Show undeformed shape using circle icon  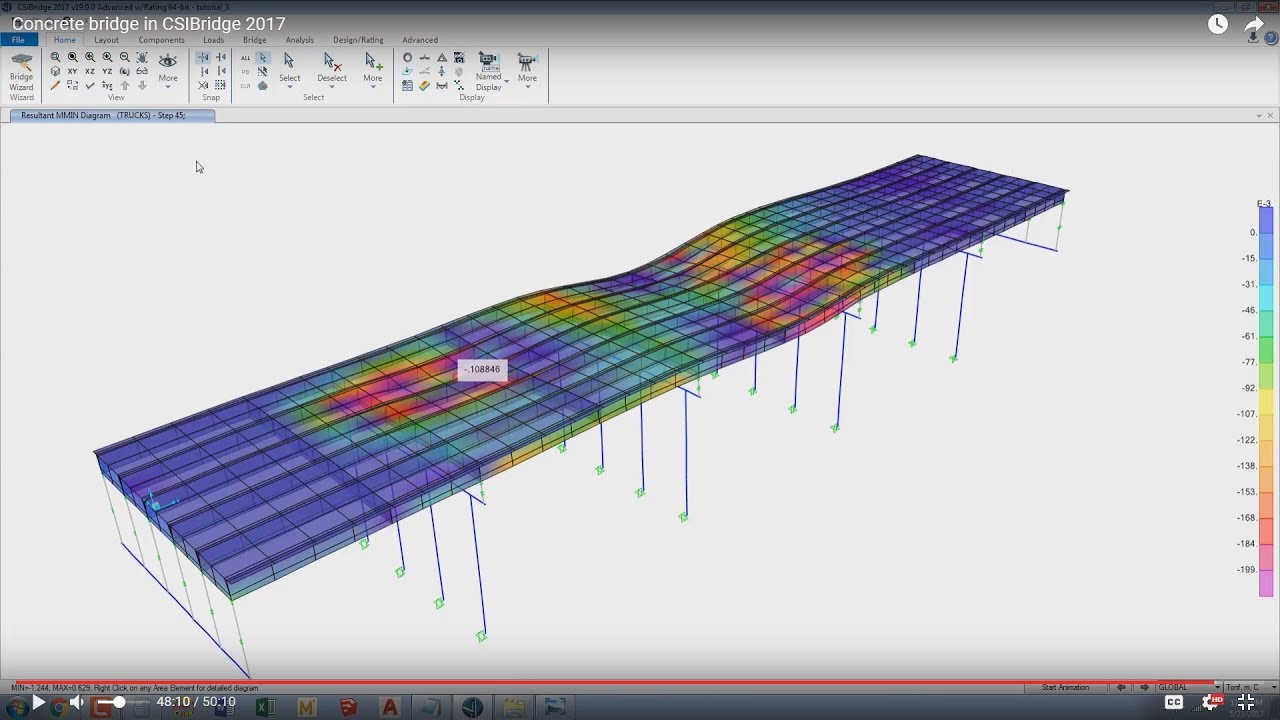click(408, 58)
